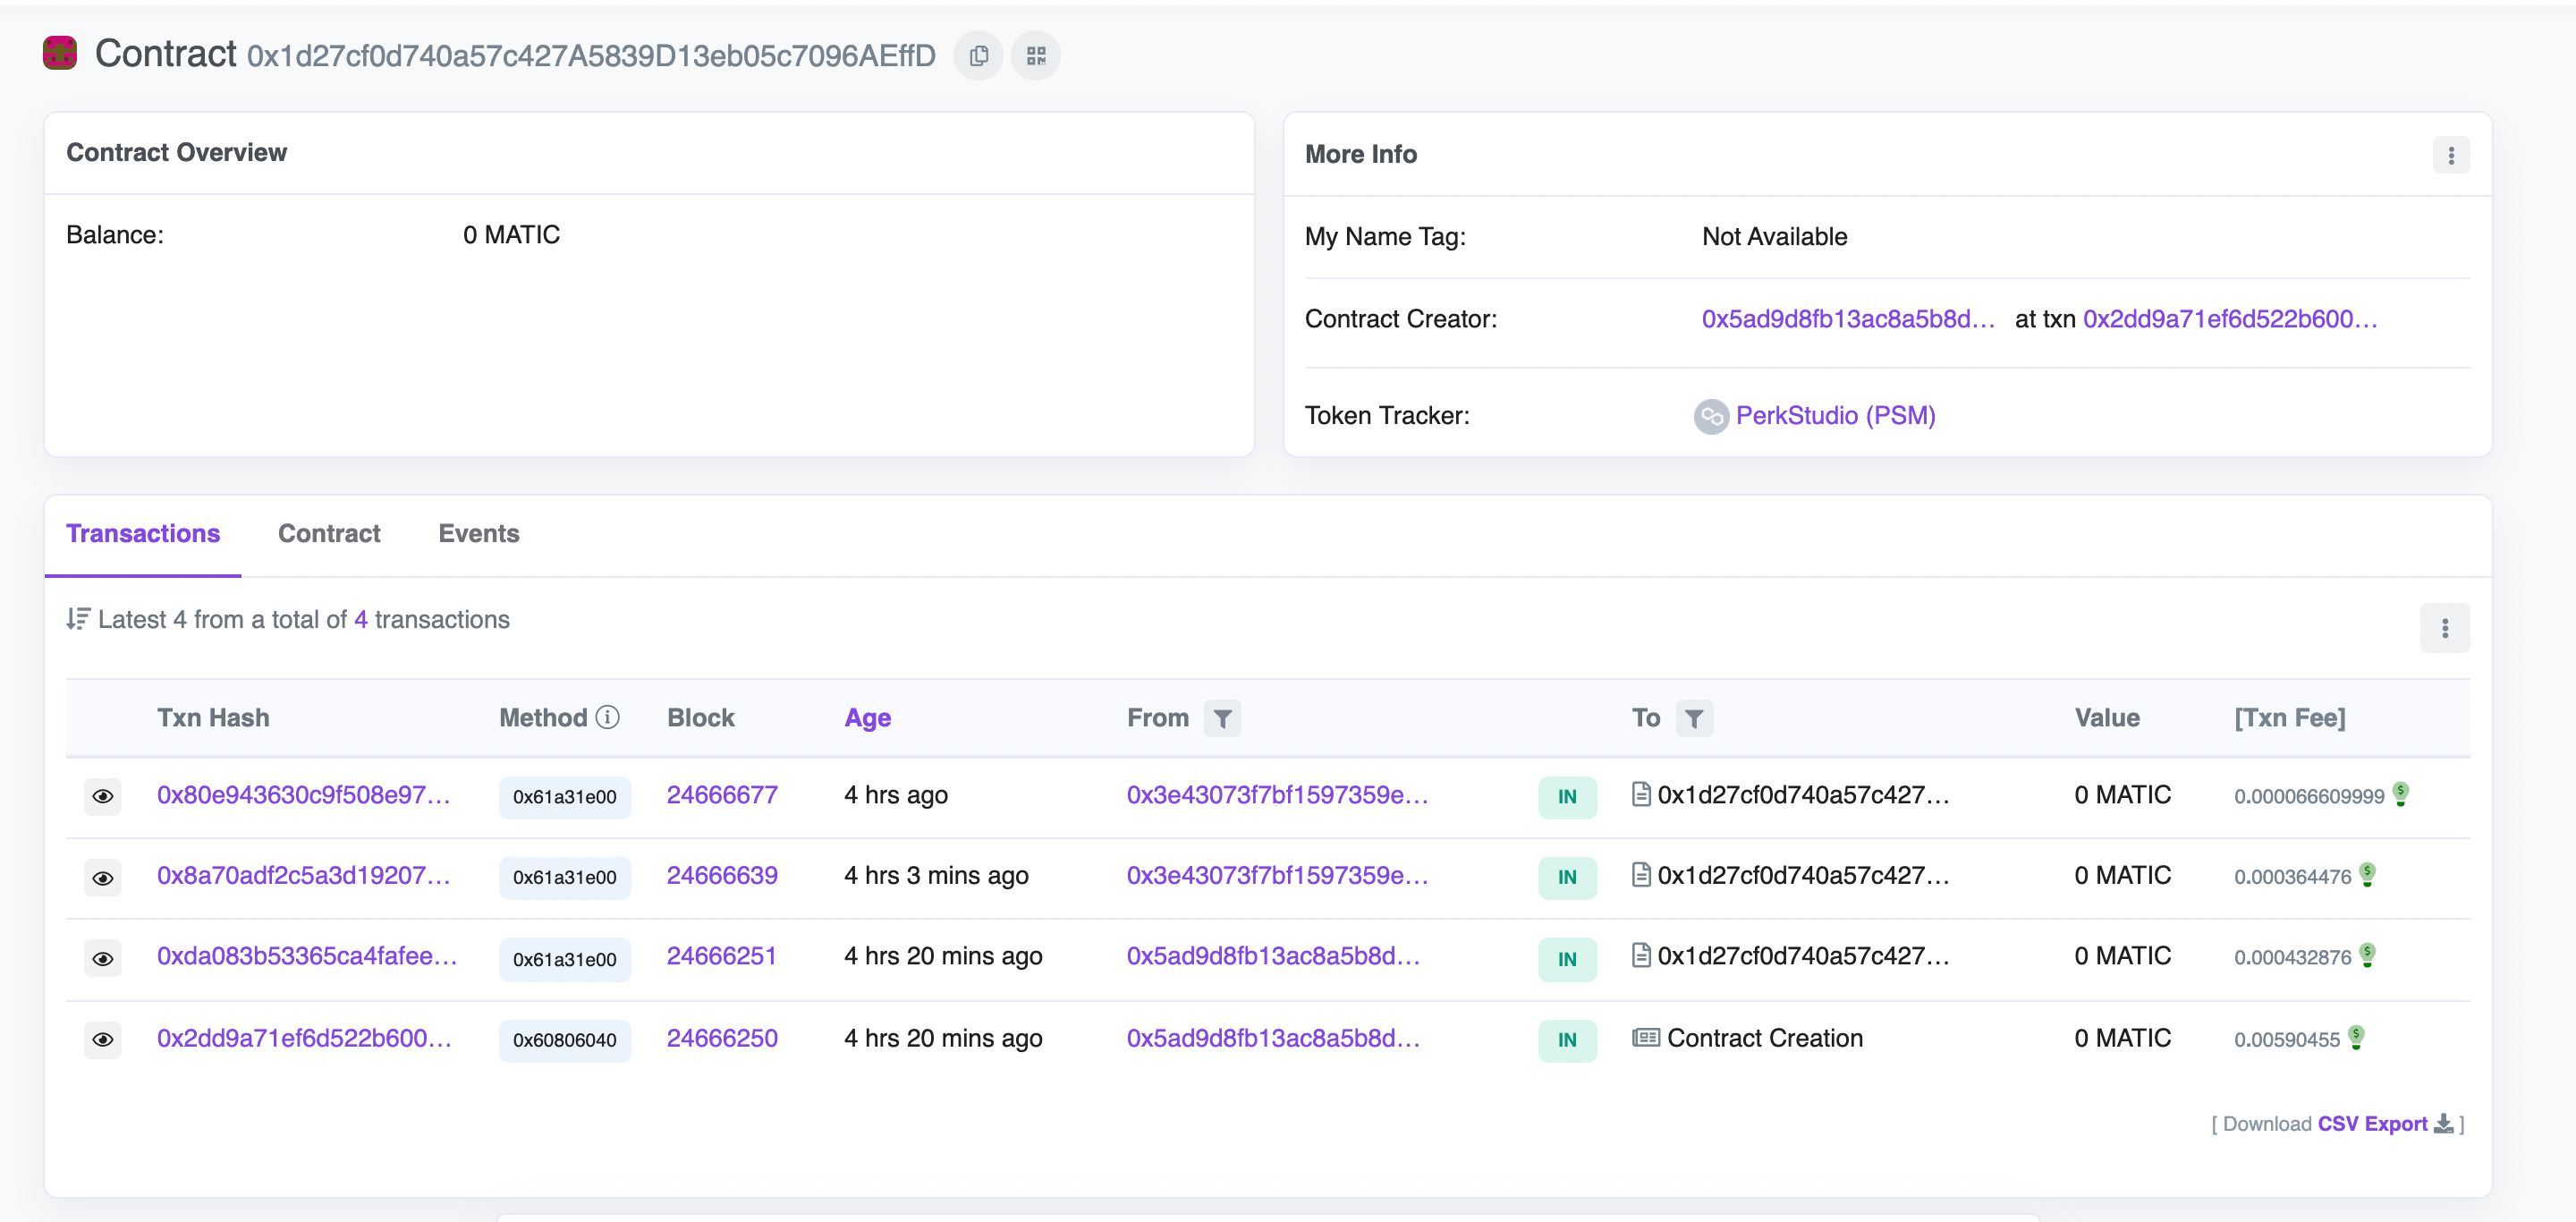Open creation txn 0x2dd9a71ef6d522b600 in More Info
2576x1222 pixels.
(2230, 319)
